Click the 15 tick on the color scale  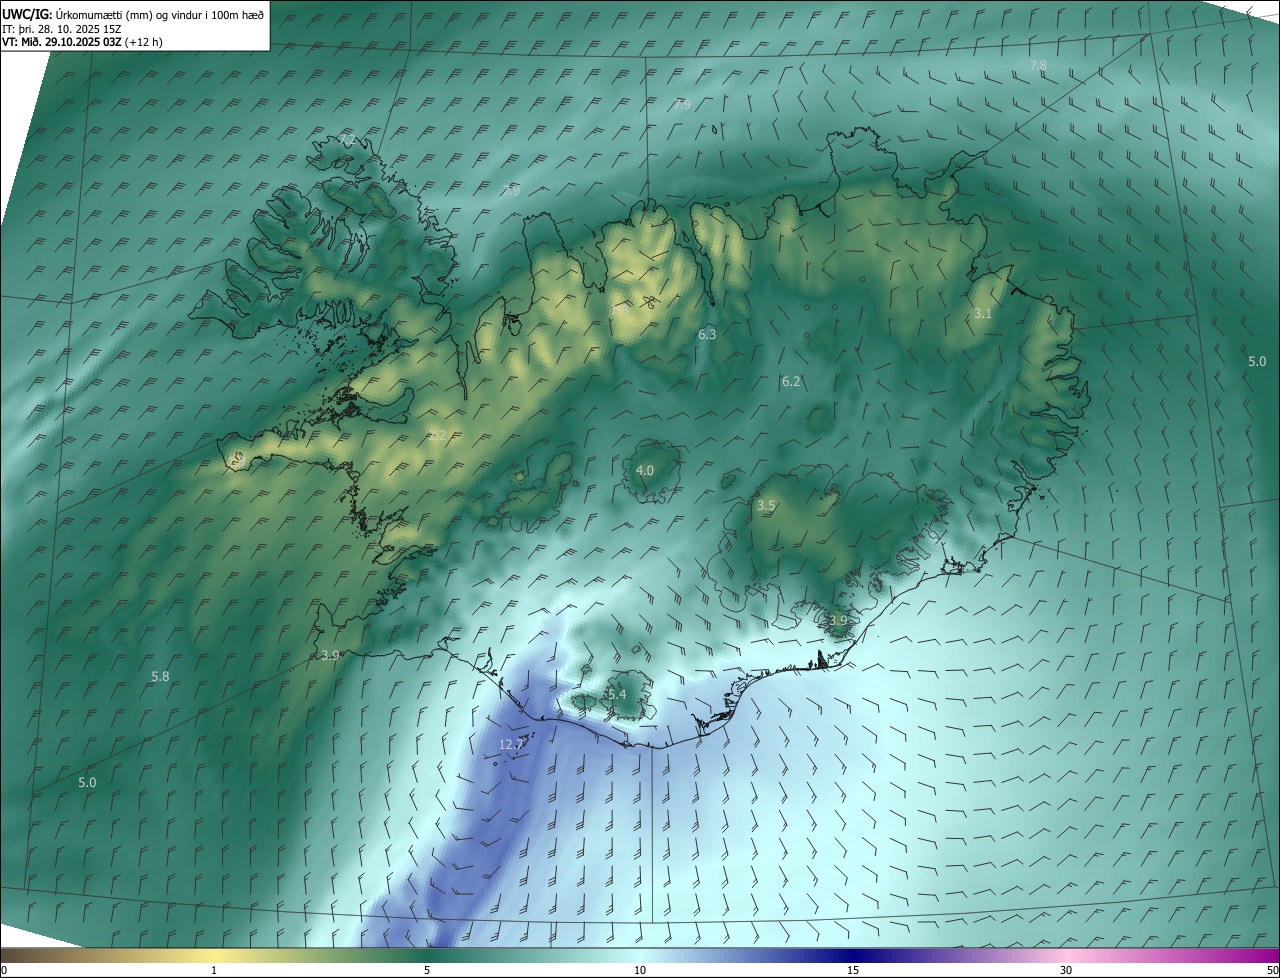(853, 971)
